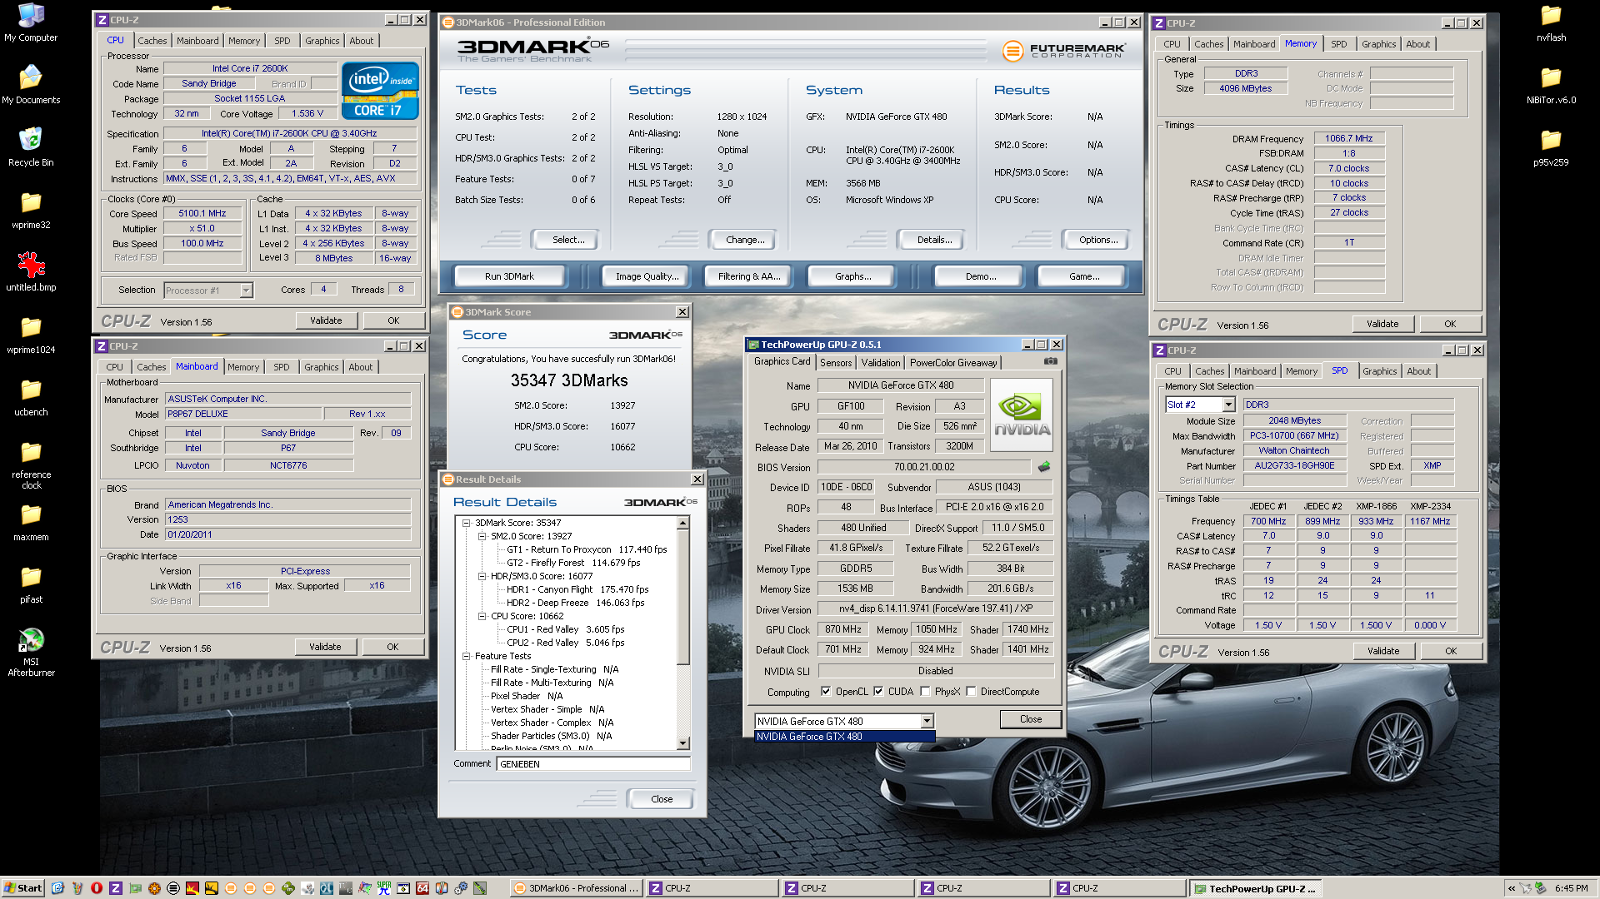The height and width of the screenshot is (899, 1600).
Task: Click GPU-Z screenshot camera icon
Action: tap(1051, 361)
